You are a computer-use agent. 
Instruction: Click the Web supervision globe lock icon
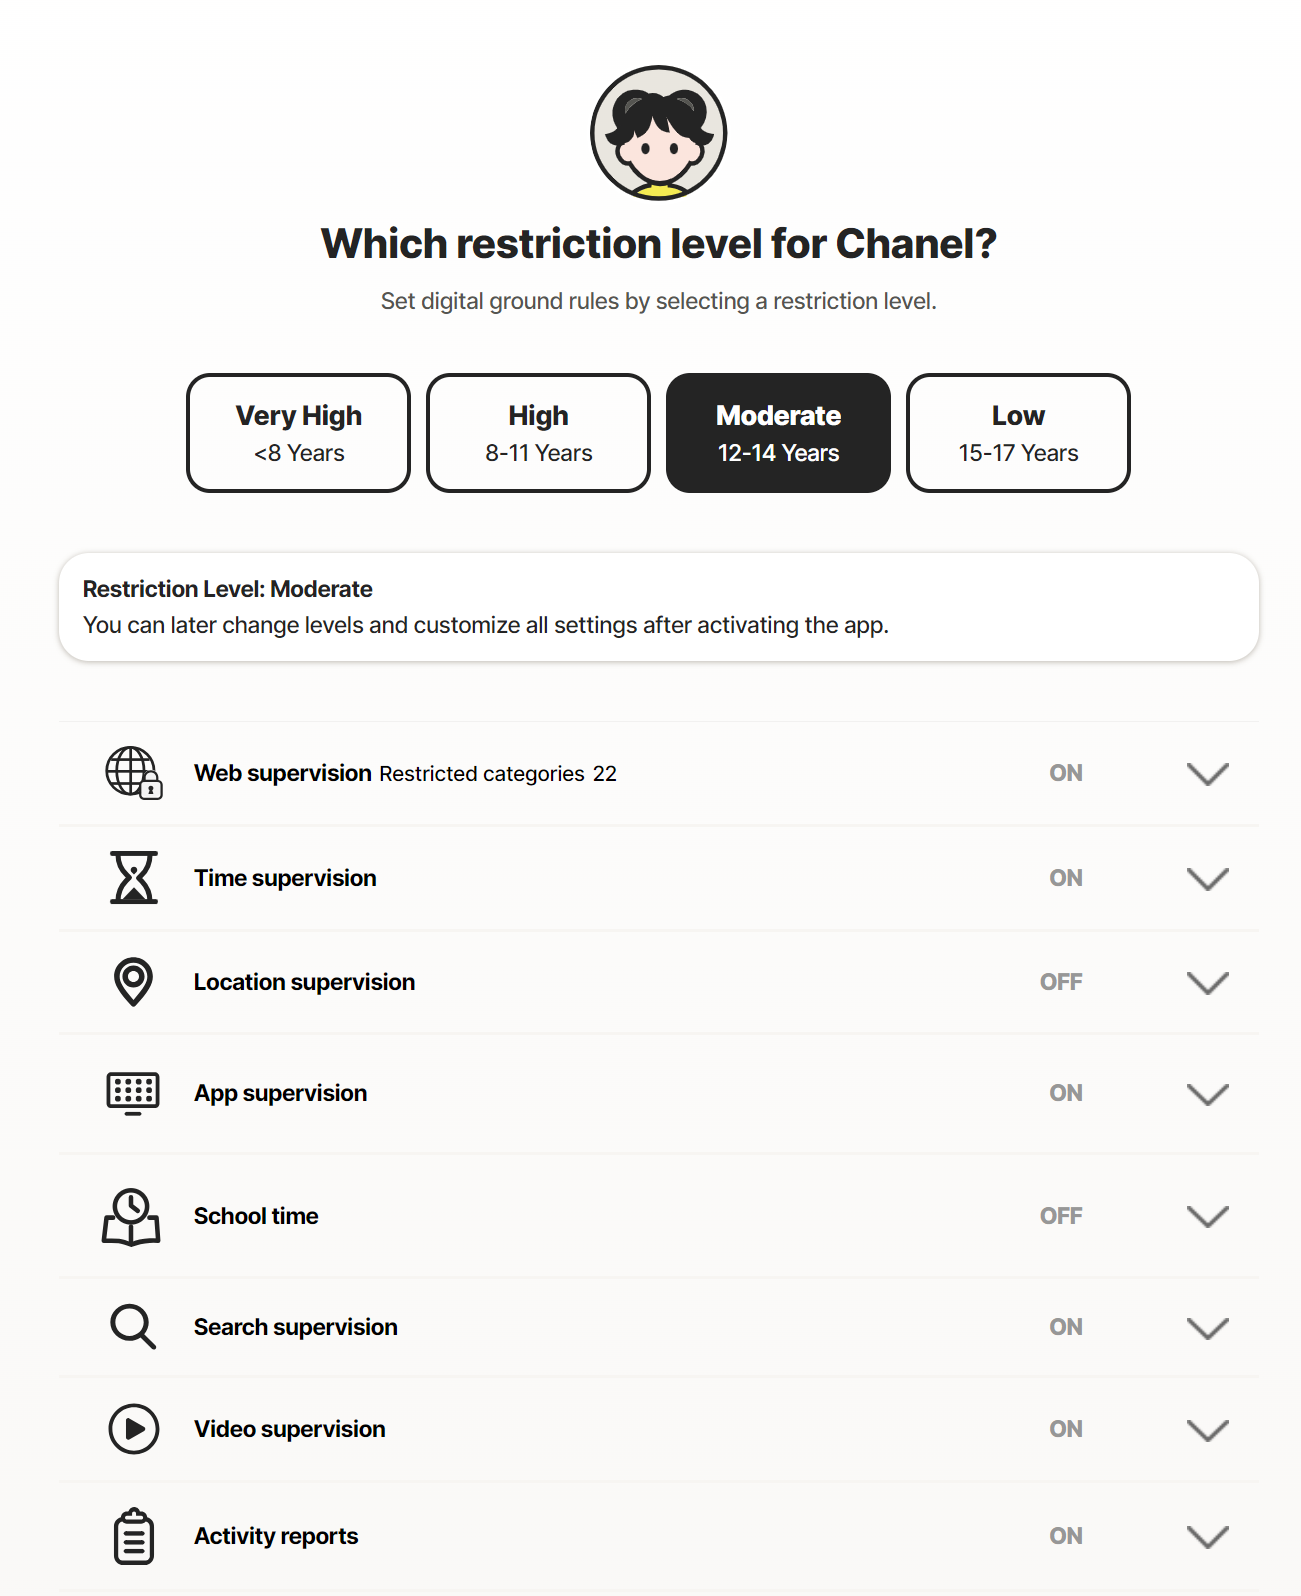pos(134,772)
